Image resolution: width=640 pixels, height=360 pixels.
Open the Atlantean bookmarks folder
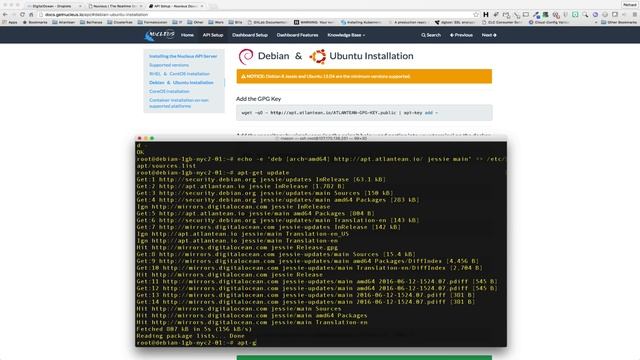(x=64, y=22)
